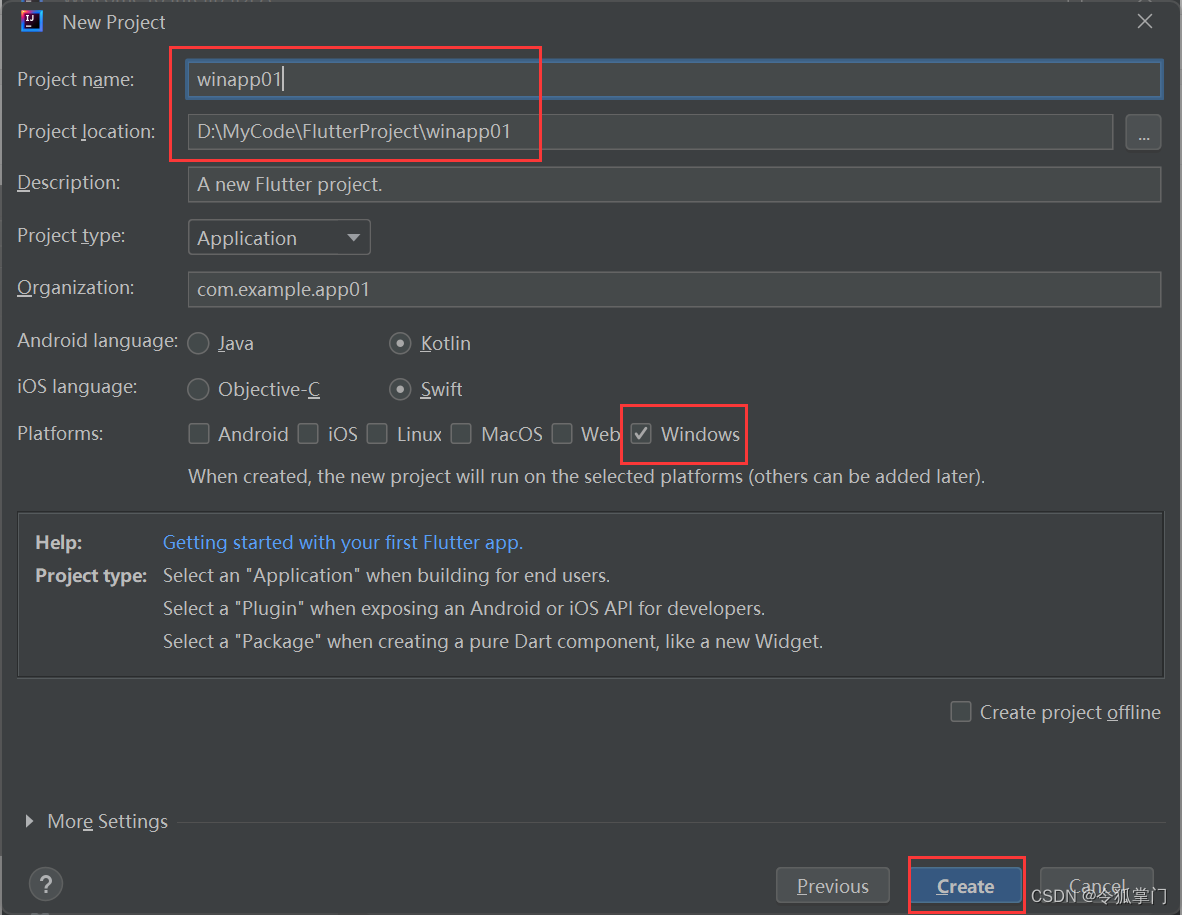Click the iOS language label
The image size is (1182, 915).
77,387
